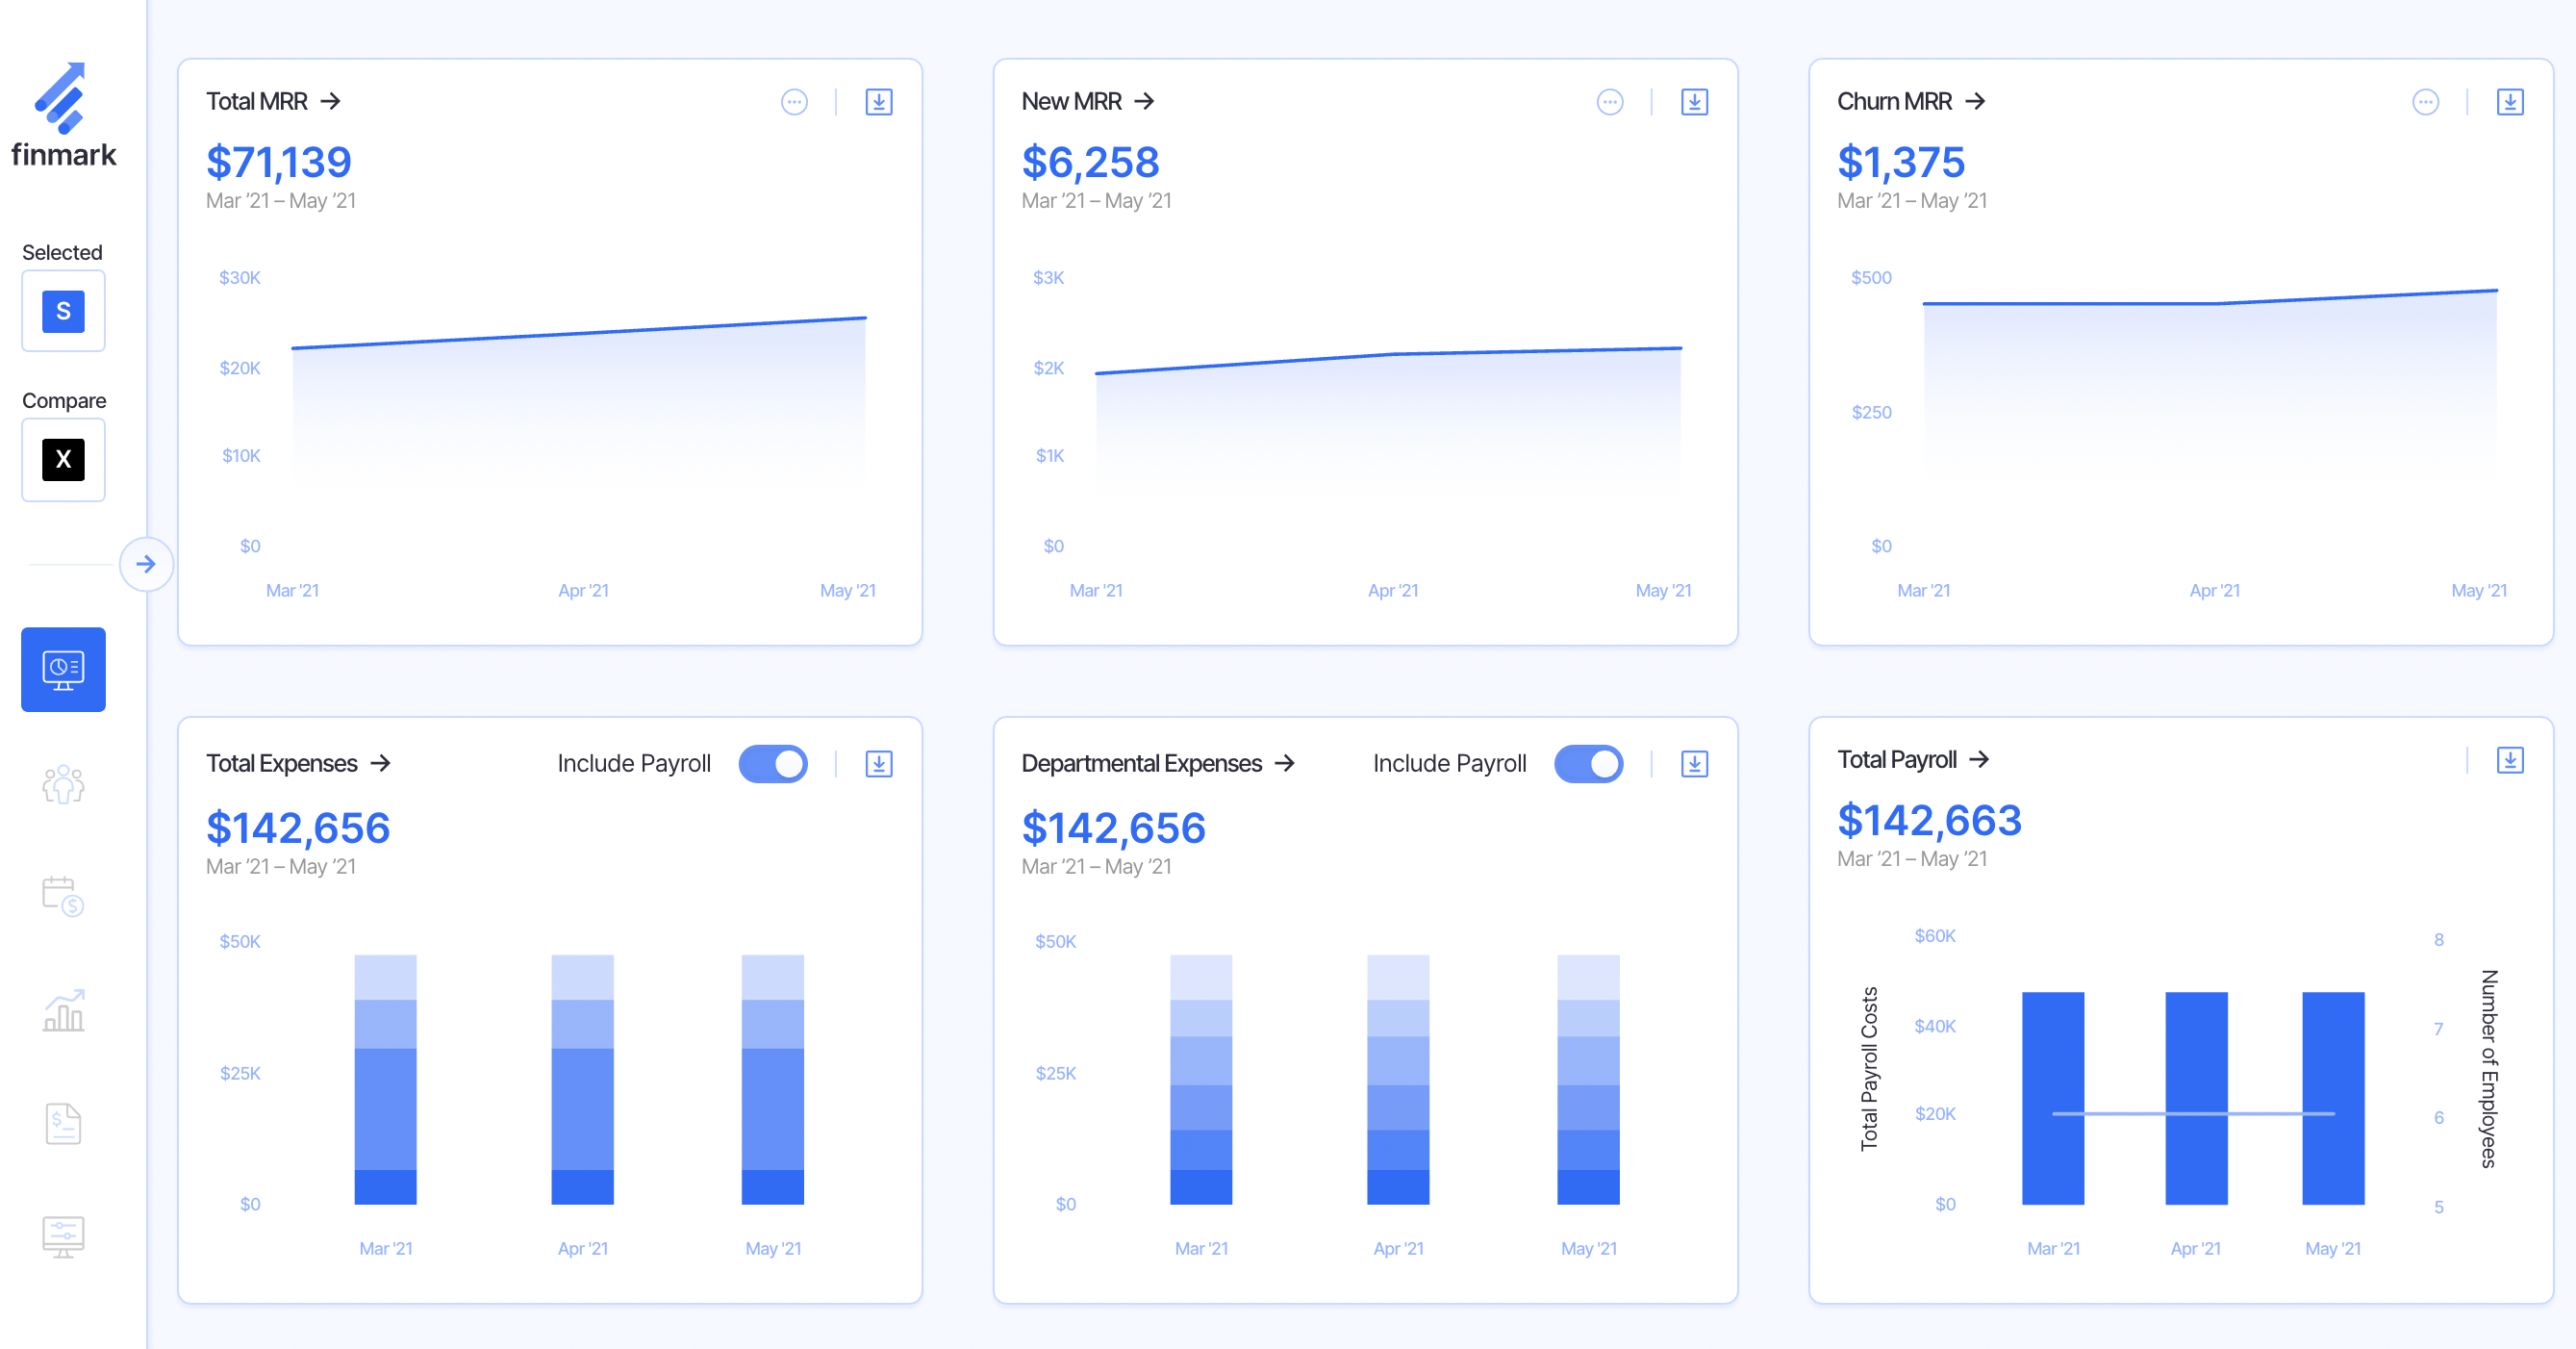Screen dimensions: 2576x1349
Task: Export the Churn MRR chart
Action: pos(2510,101)
